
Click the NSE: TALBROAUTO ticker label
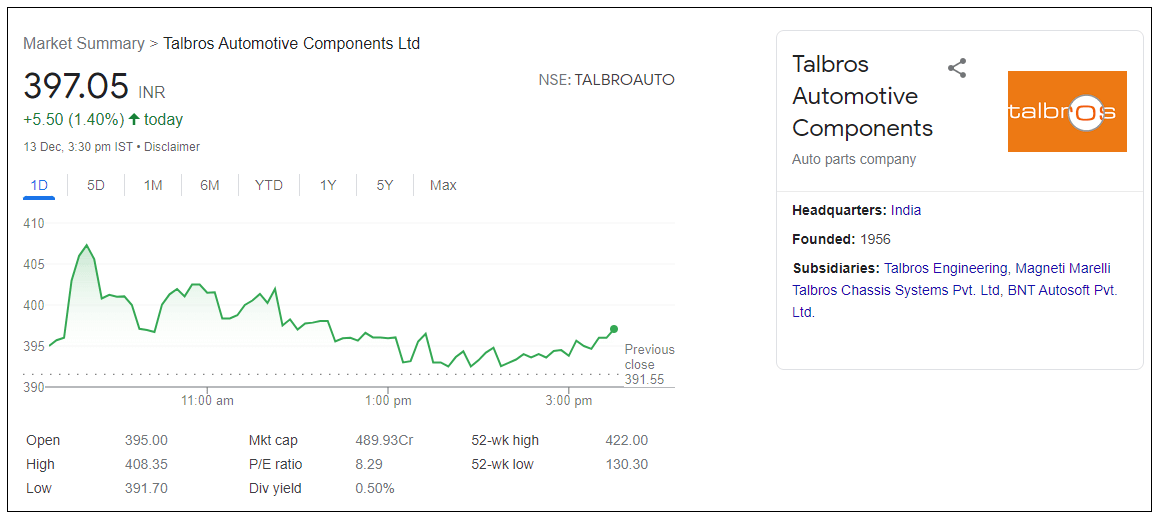pos(607,80)
